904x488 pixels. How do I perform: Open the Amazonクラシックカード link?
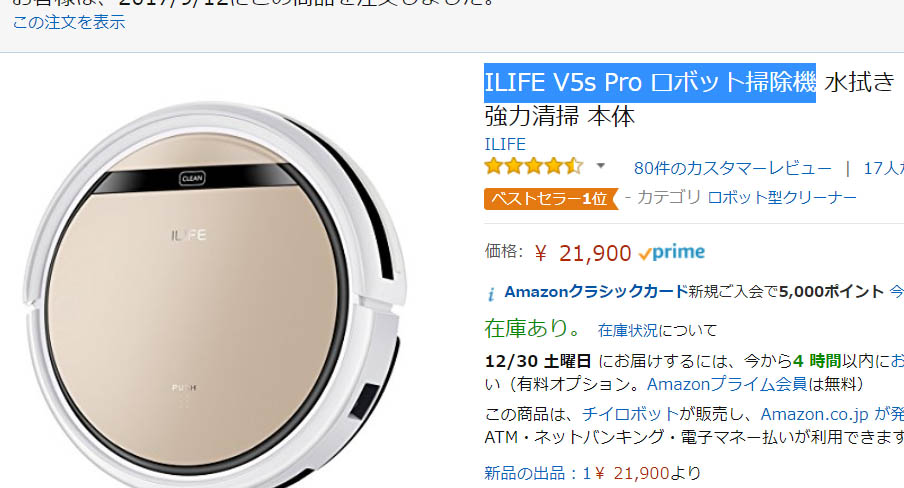(x=596, y=292)
